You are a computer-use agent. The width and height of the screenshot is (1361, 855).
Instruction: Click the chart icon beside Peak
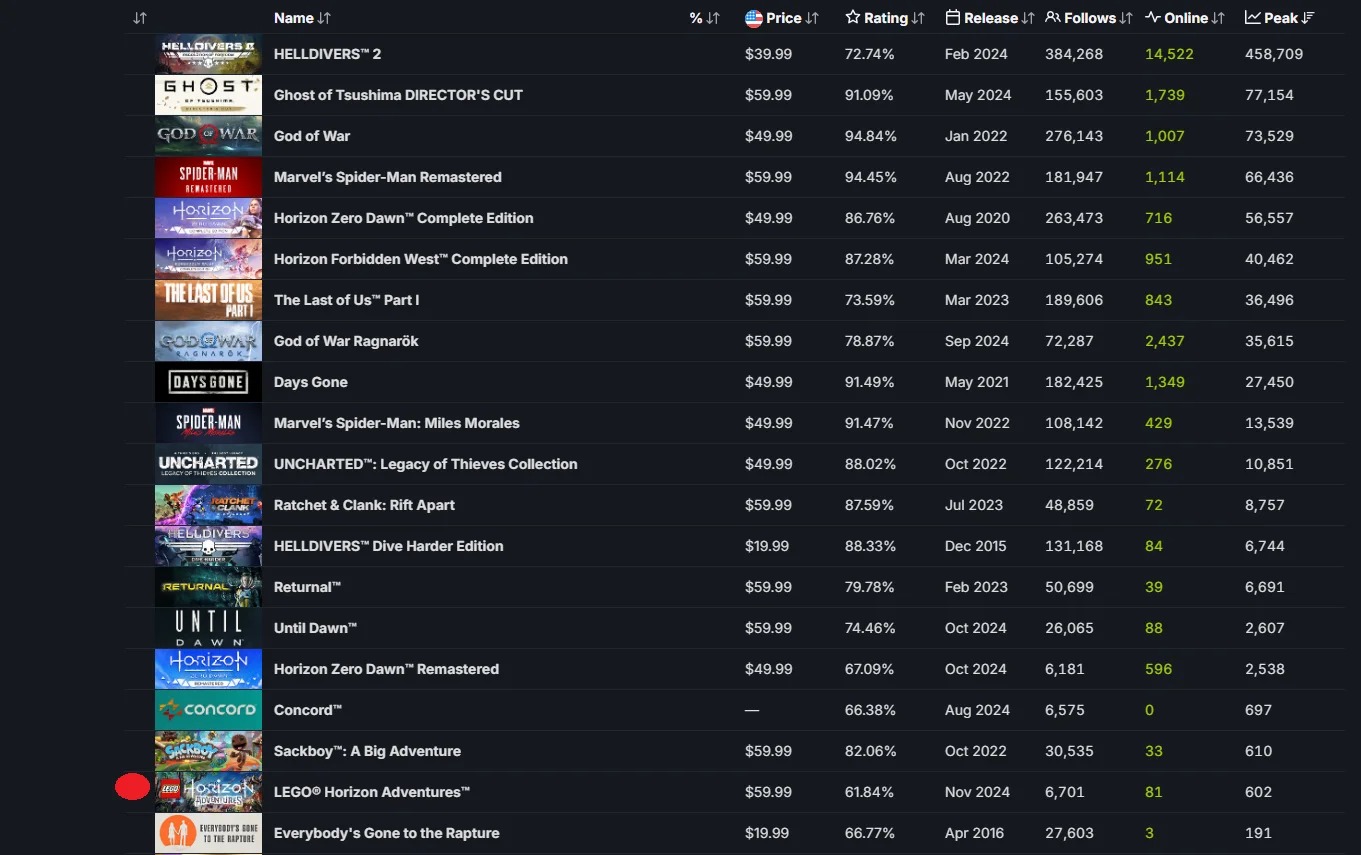point(1253,18)
